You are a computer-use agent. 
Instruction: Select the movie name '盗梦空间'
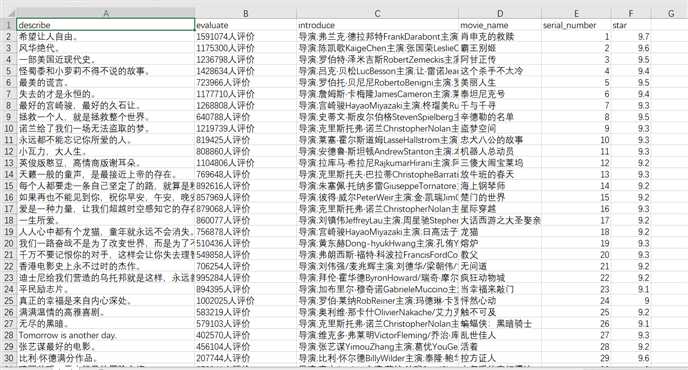click(500, 129)
